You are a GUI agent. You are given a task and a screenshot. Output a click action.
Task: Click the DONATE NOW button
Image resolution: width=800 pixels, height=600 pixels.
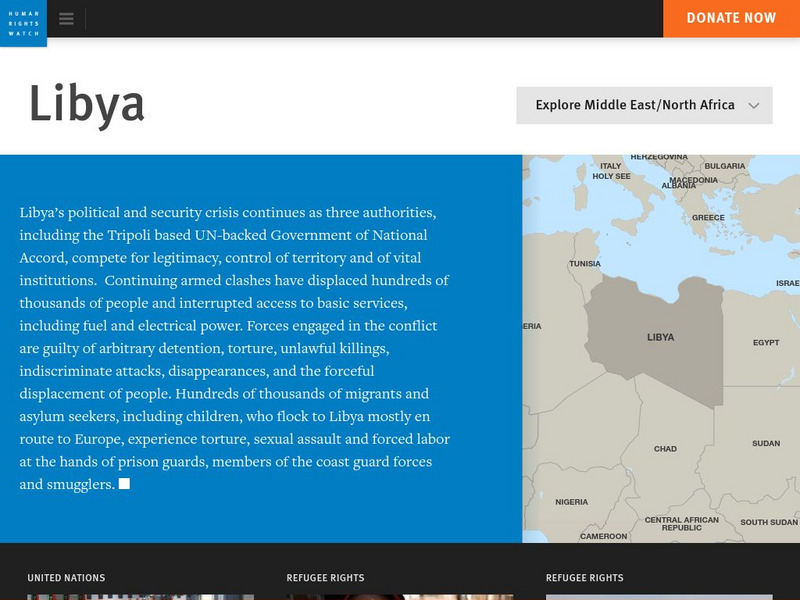pos(731,17)
